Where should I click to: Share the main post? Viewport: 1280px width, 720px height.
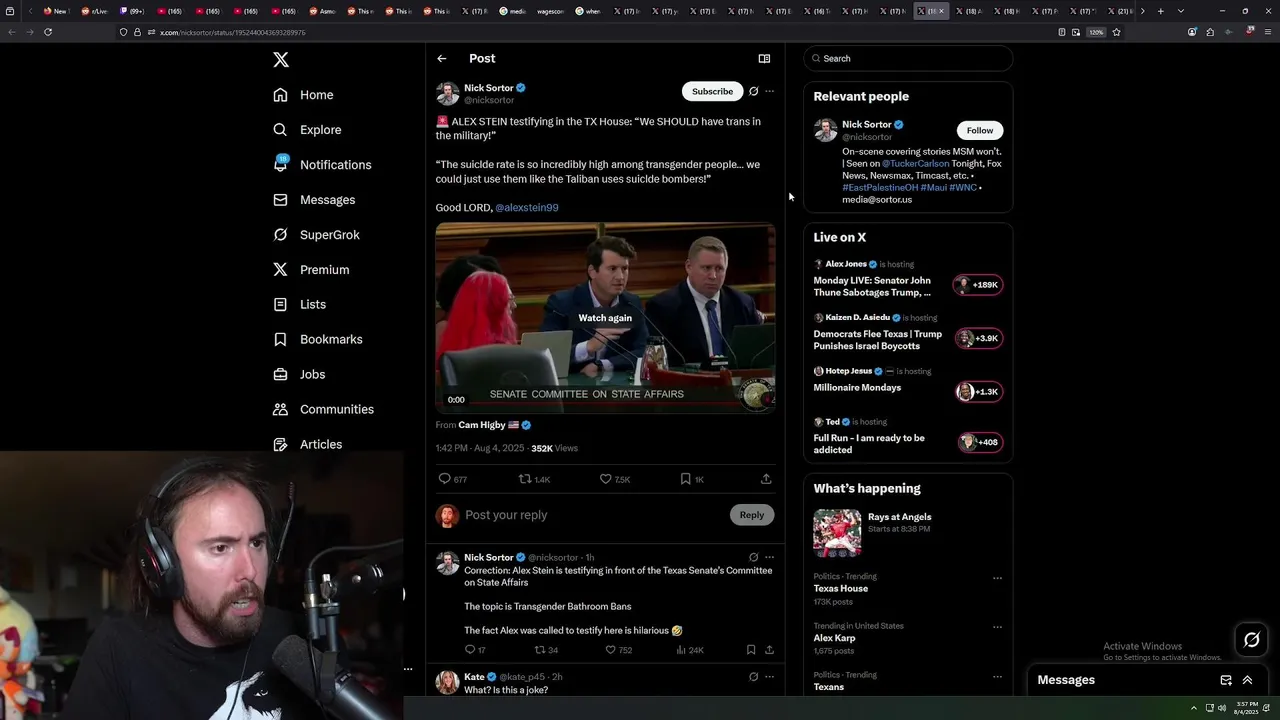tap(766, 479)
